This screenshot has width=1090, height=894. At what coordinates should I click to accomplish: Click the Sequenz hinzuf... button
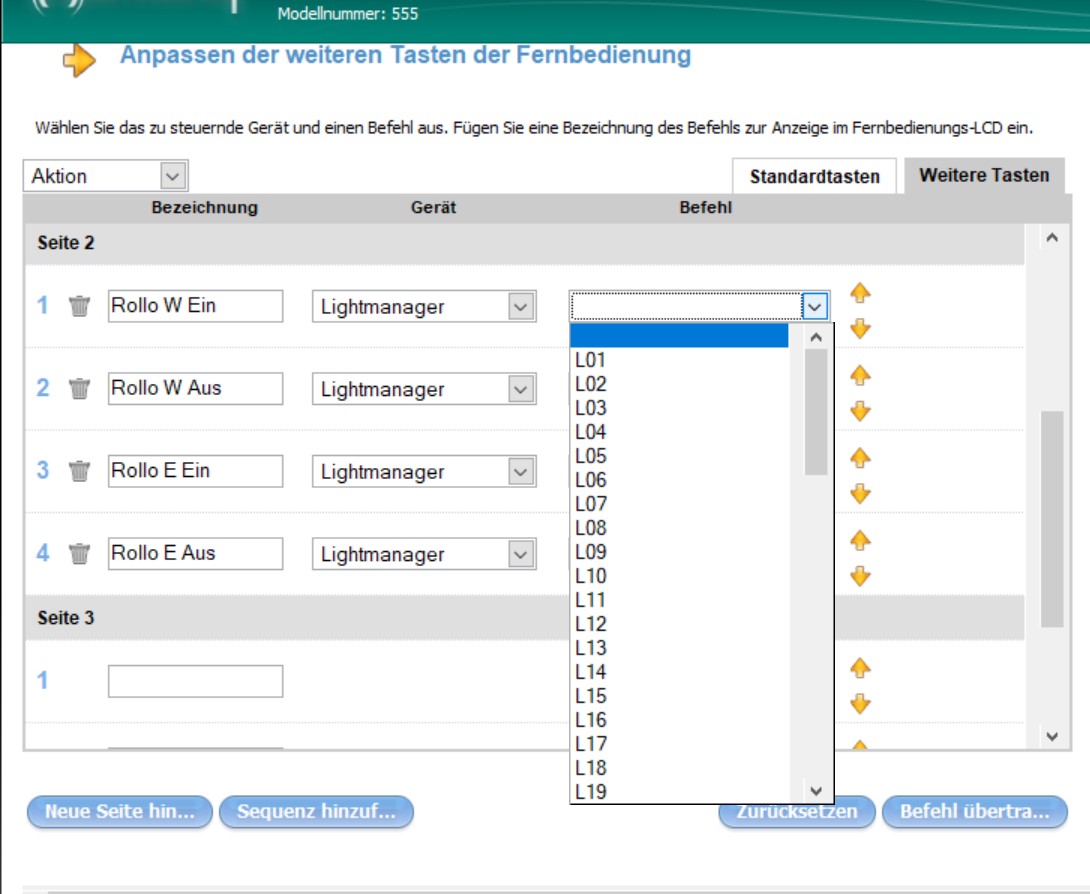click(316, 812)
